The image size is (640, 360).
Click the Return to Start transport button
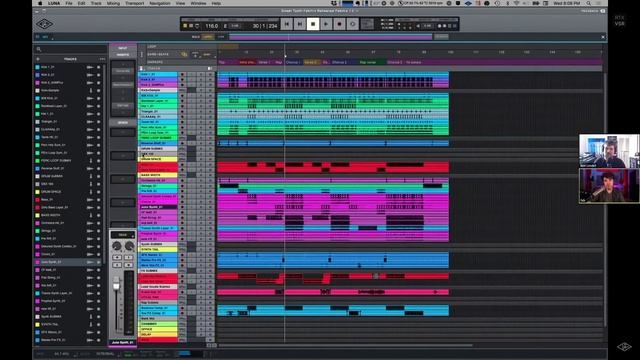[287, 24]
